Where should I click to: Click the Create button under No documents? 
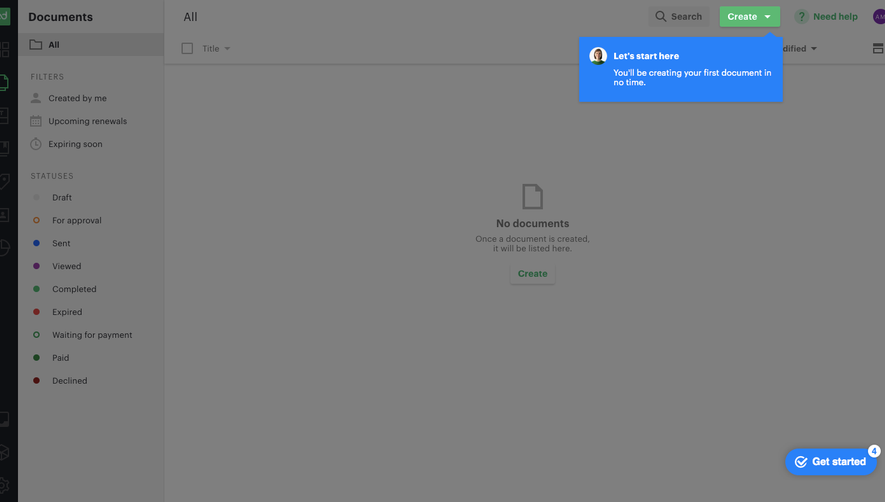coord(532,274)
